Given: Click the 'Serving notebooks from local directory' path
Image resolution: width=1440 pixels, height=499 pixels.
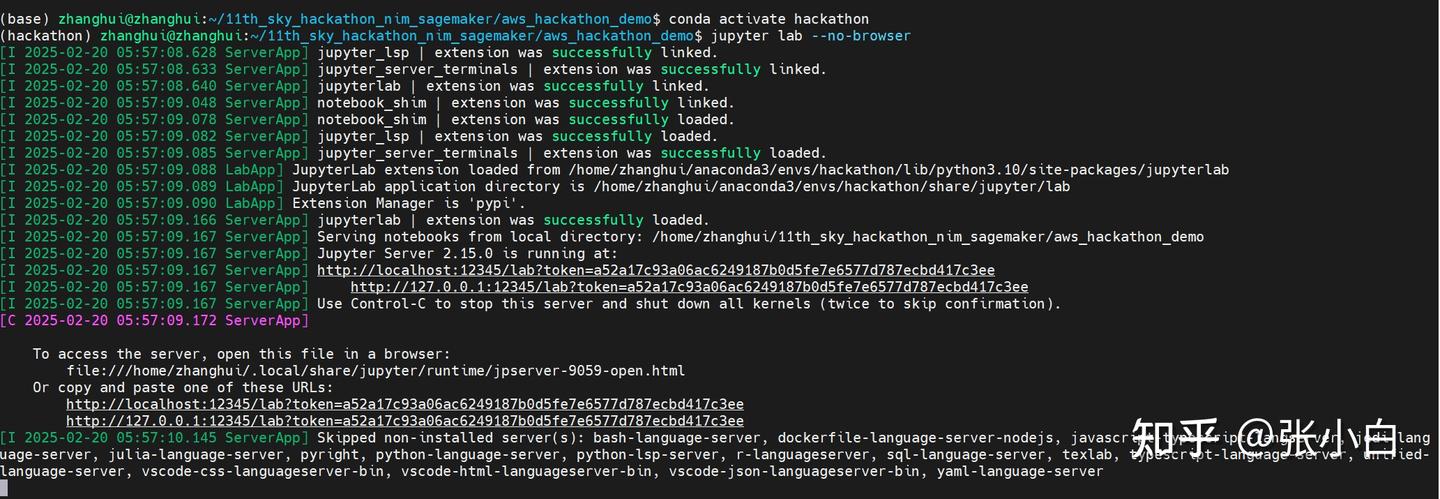Looking at the screenshot, I should coord(927,236).
